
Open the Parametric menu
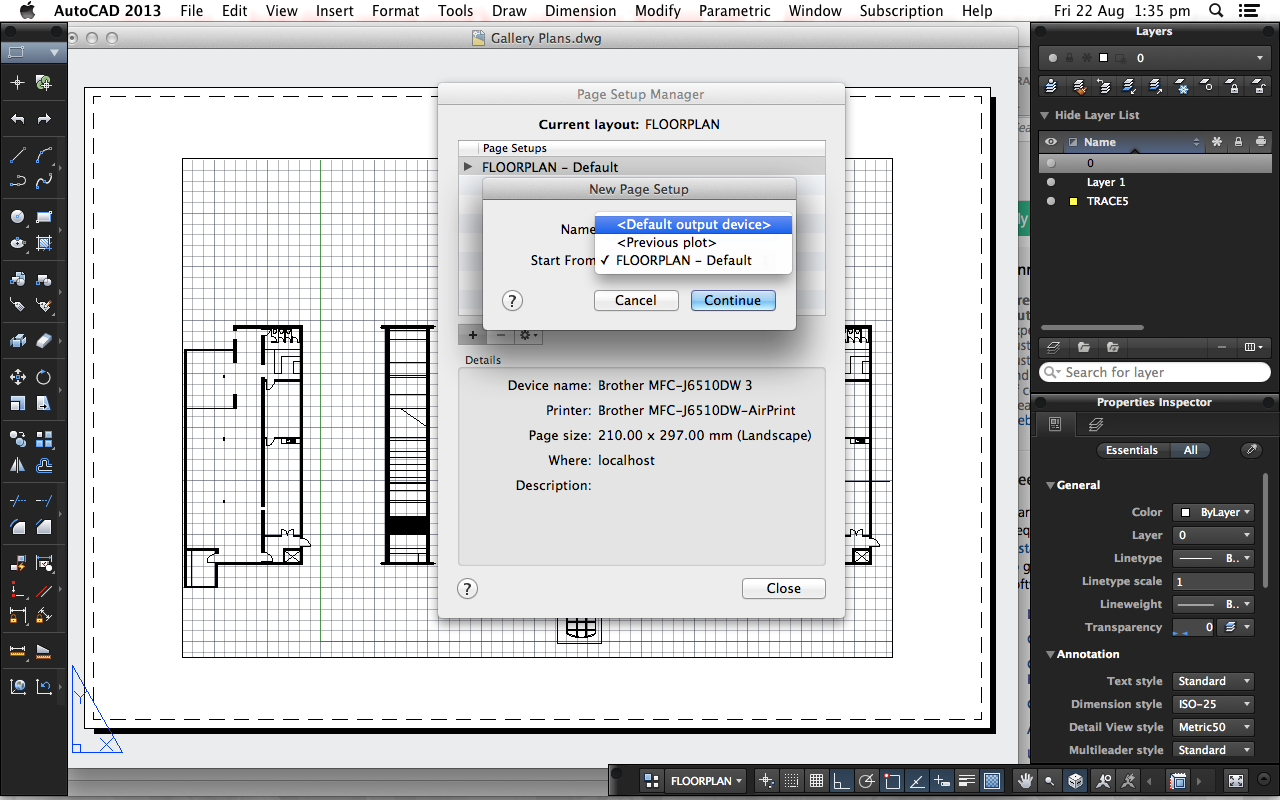pos(734,11)
